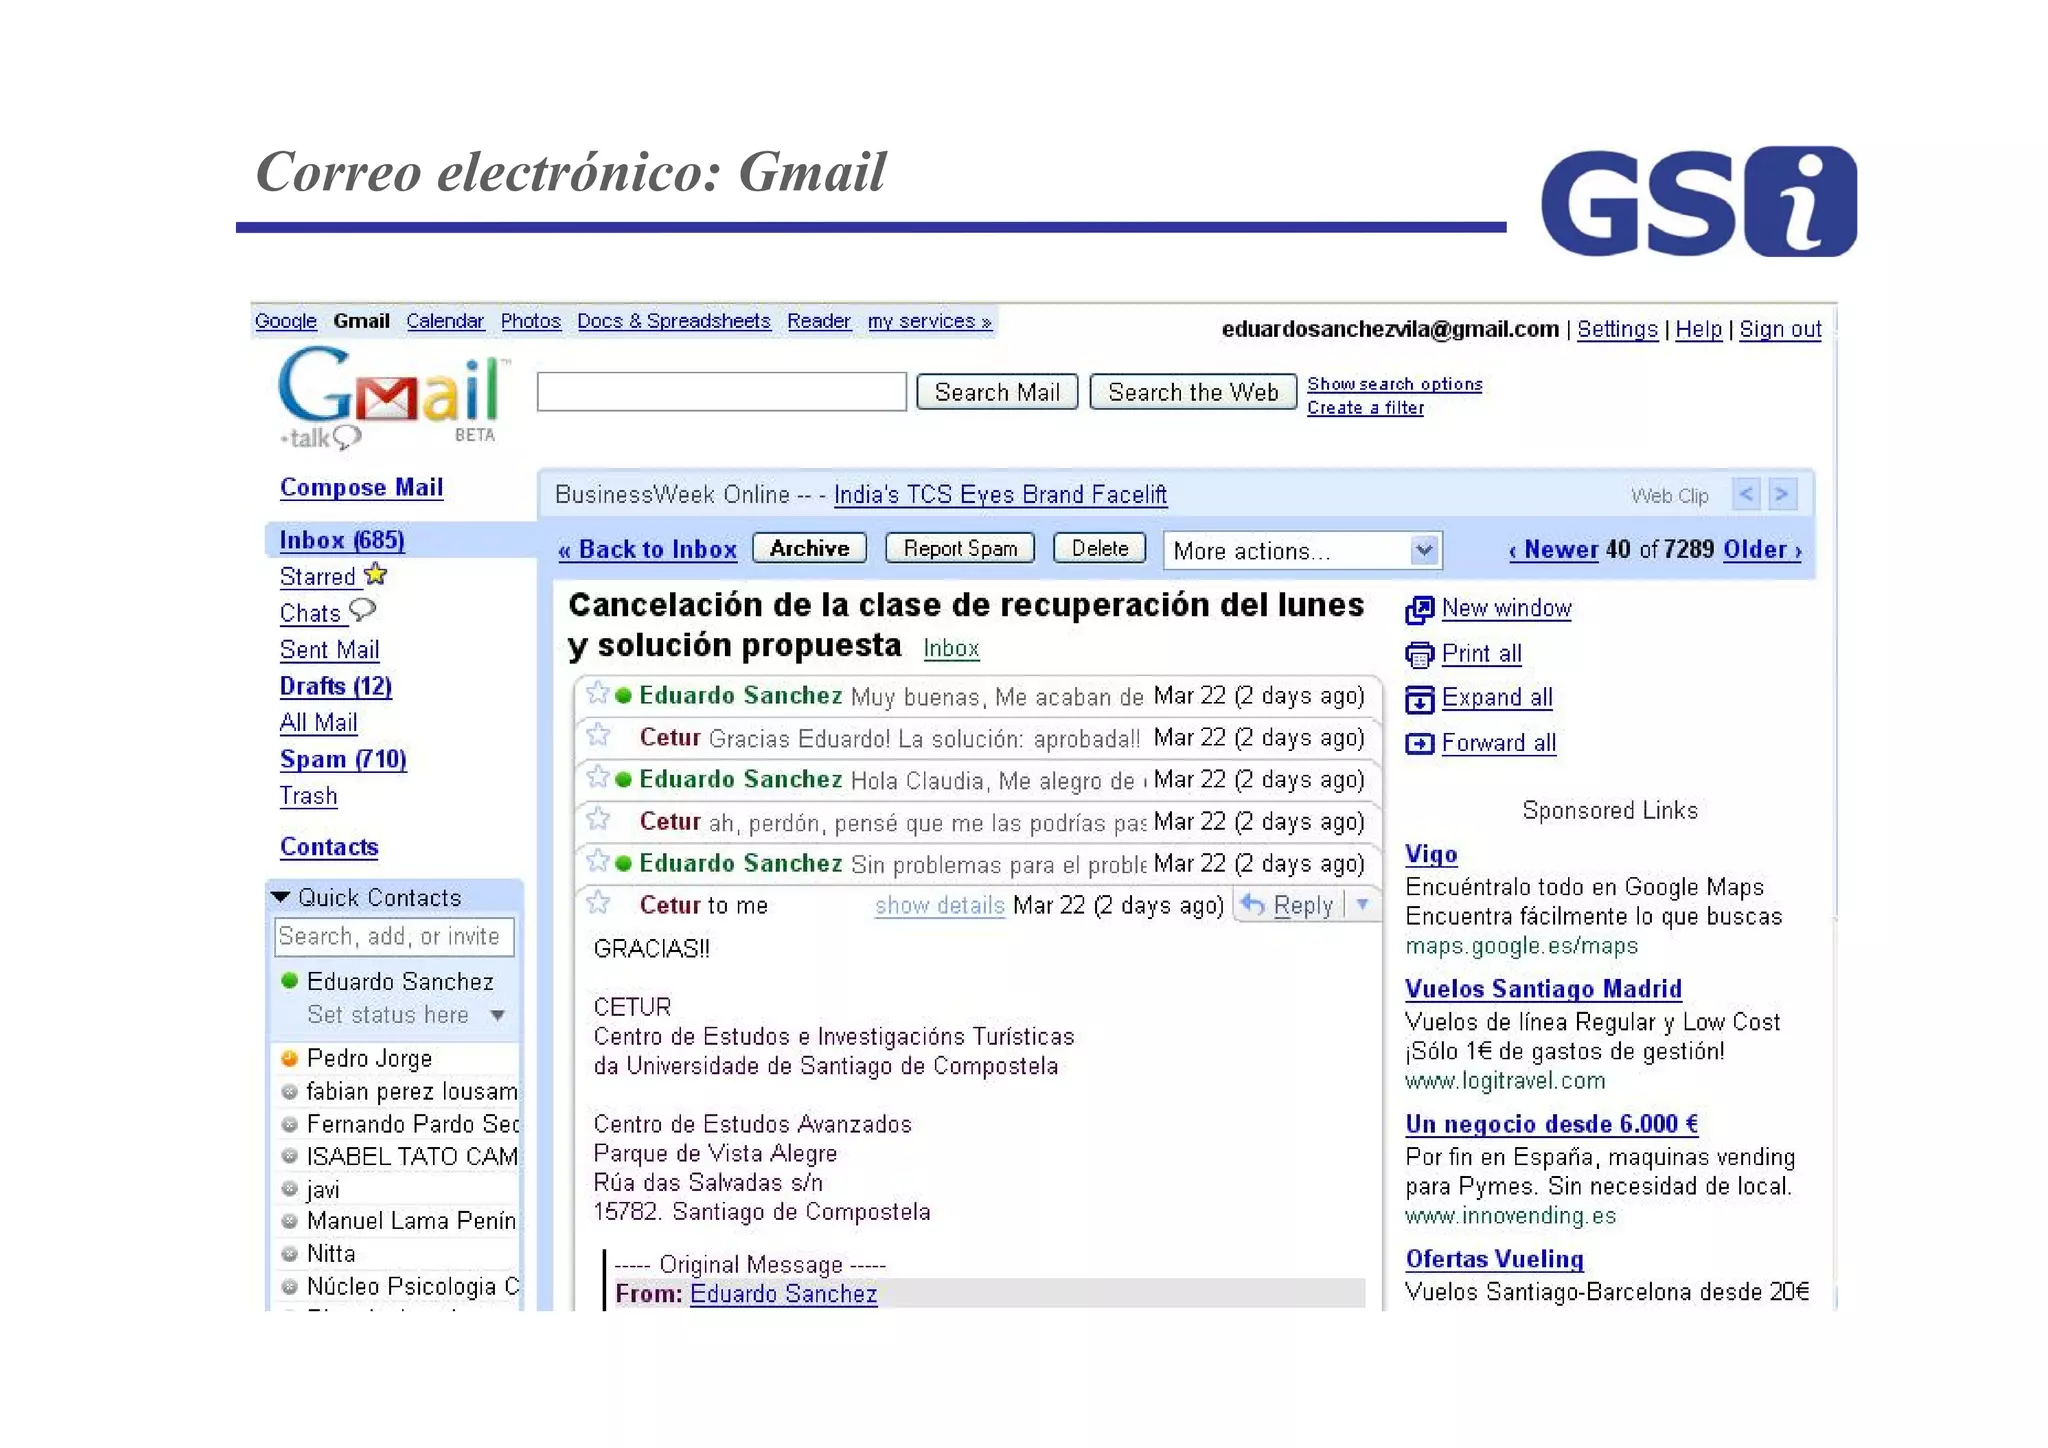
Task: Click the Gmail logo
Action: (x=390, y=392)
